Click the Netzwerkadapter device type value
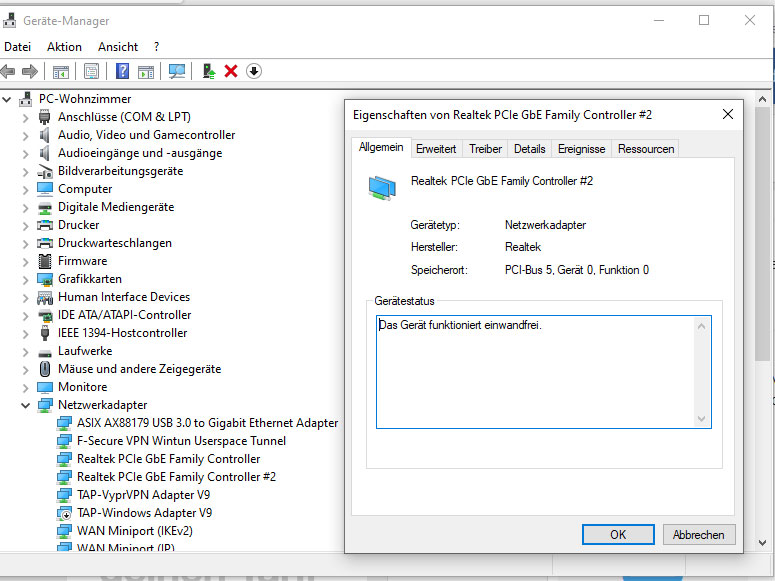775x581 pixels. [x=545, y=225]
